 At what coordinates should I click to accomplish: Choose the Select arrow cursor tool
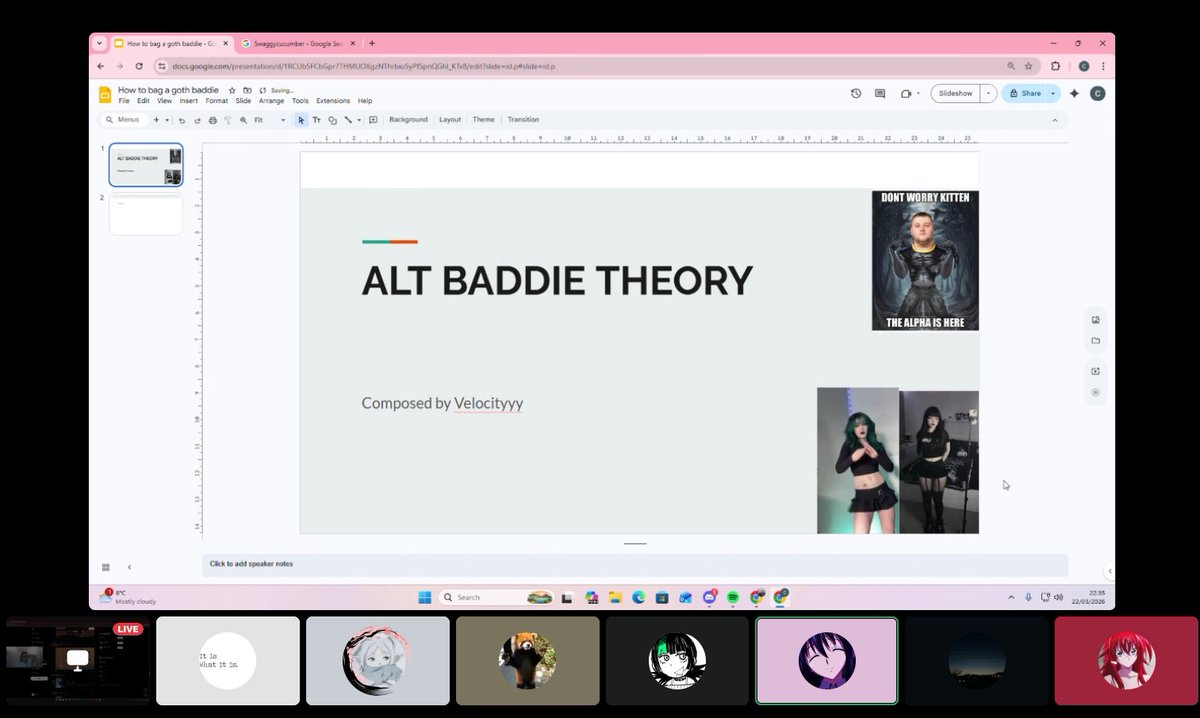click(x=301, y=120)
